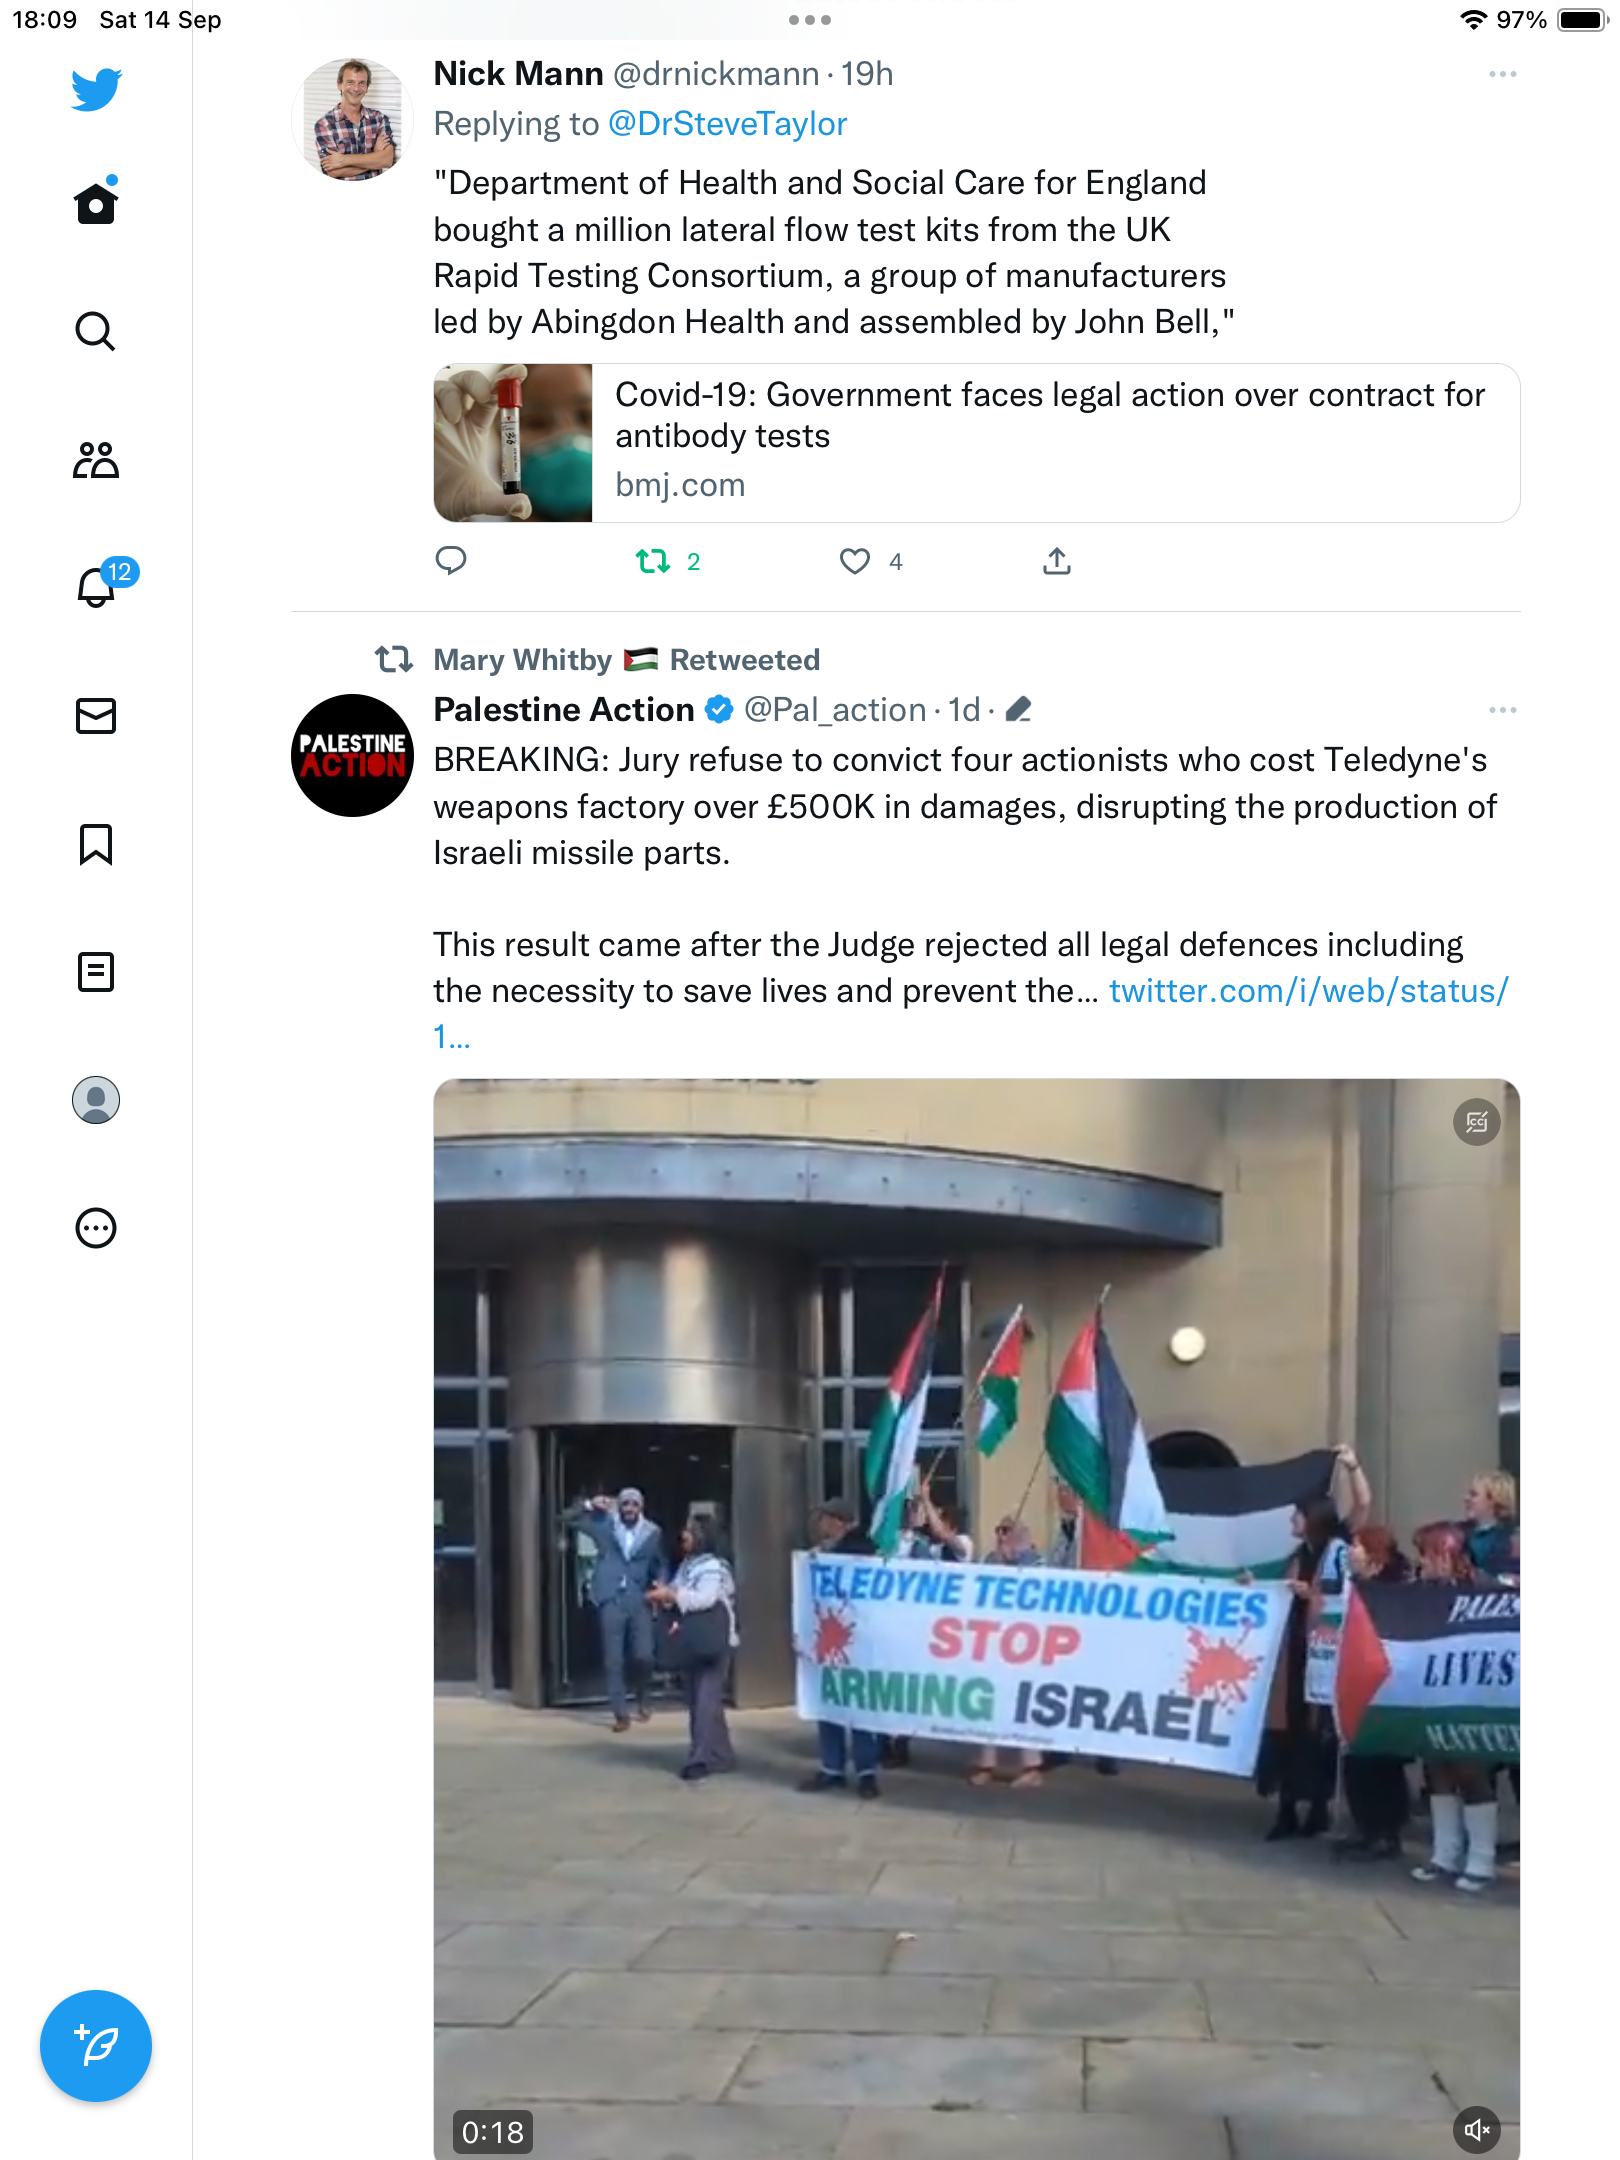Open more menu on Palestine Action tweet
This screenshot has width=1620, height=2160.
[1502, 710]
